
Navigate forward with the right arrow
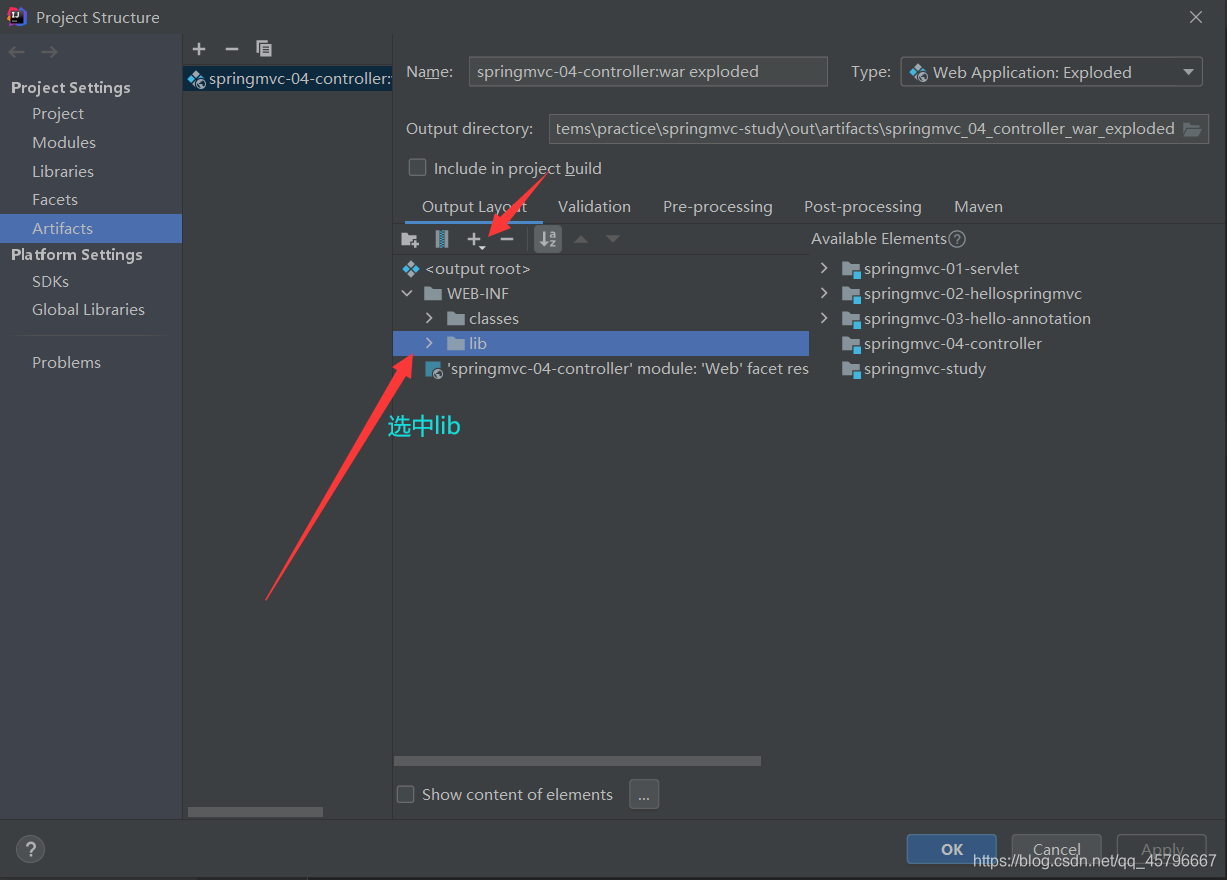click(x=49, y=52)
